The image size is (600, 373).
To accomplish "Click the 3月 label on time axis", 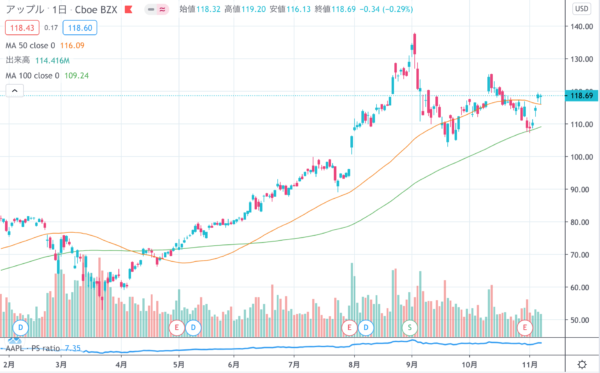I will (x=61, y=364).
